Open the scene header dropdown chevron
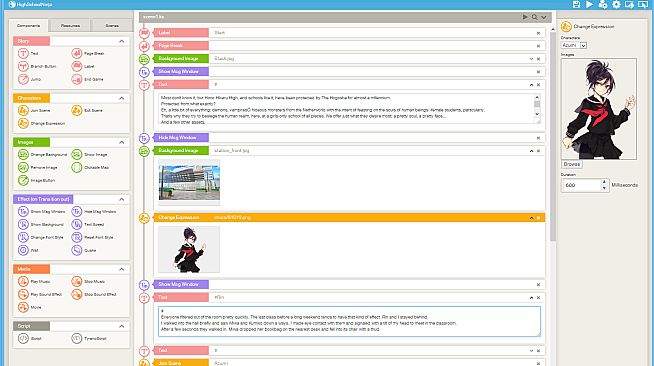This screenshot has width=654, height=366. click(x=543, y=17)
